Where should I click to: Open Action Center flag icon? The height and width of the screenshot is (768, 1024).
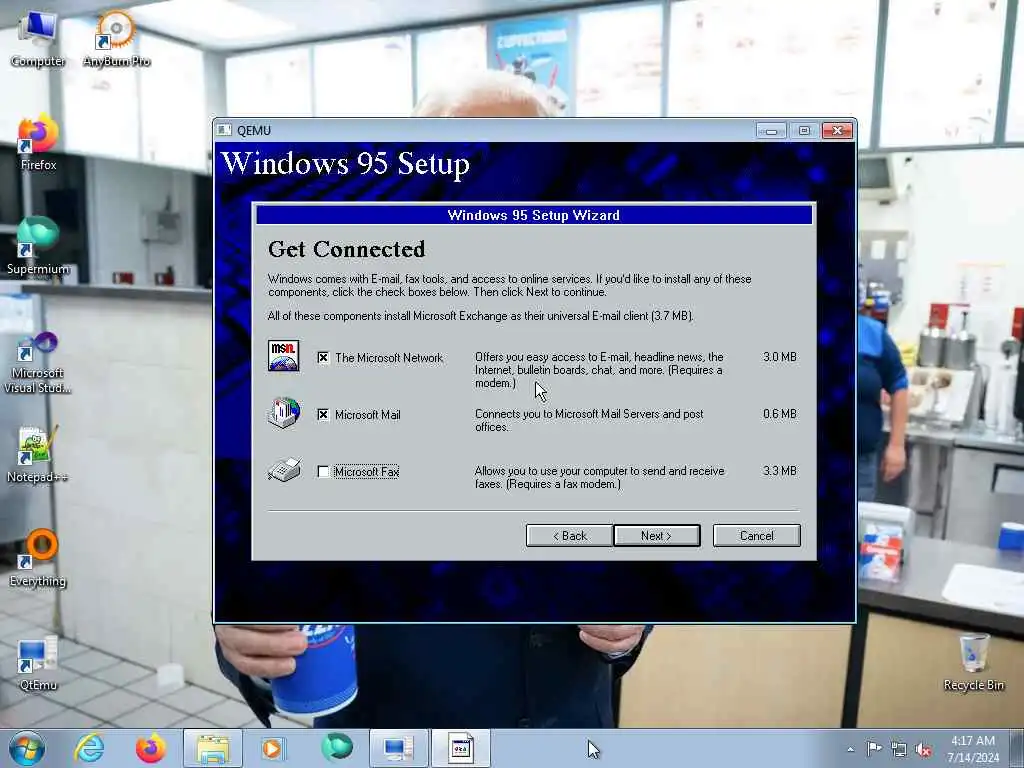pos(874,749)
